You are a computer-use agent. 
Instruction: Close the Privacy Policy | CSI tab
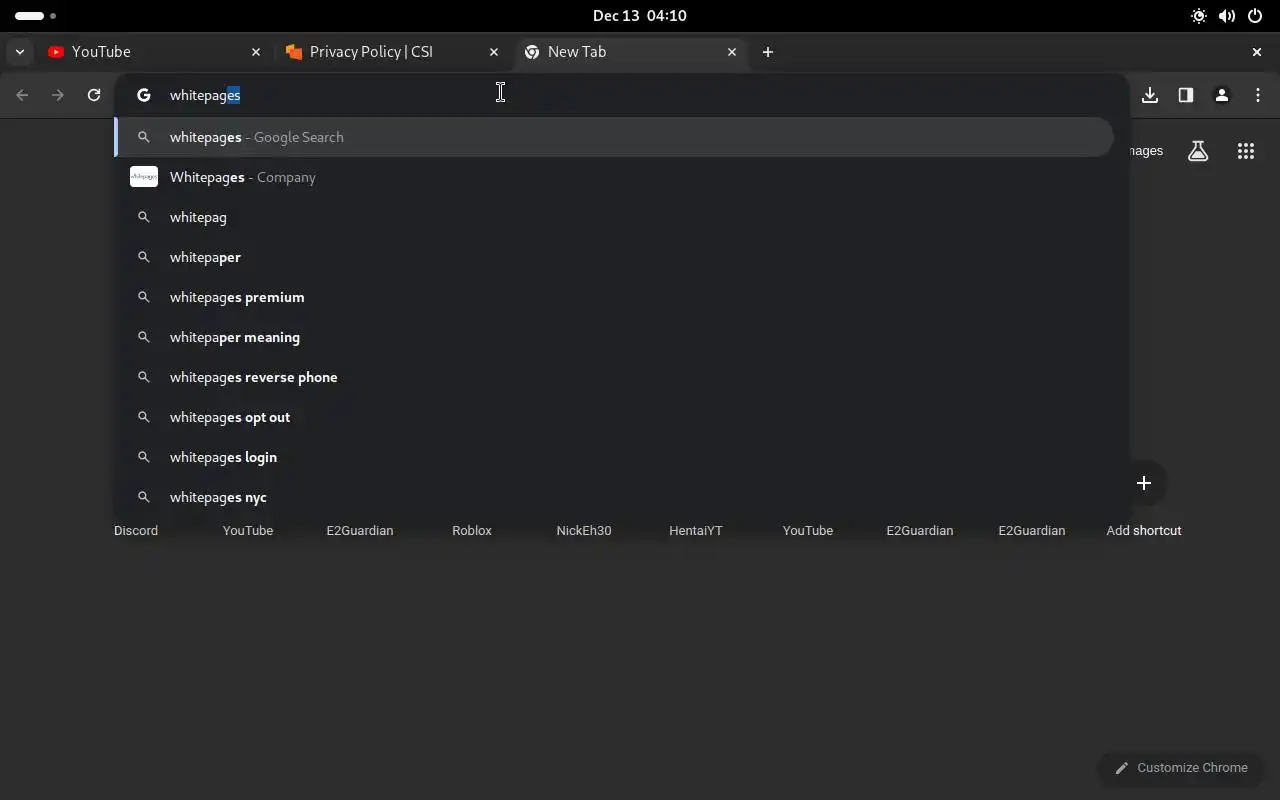click(494, 52)
